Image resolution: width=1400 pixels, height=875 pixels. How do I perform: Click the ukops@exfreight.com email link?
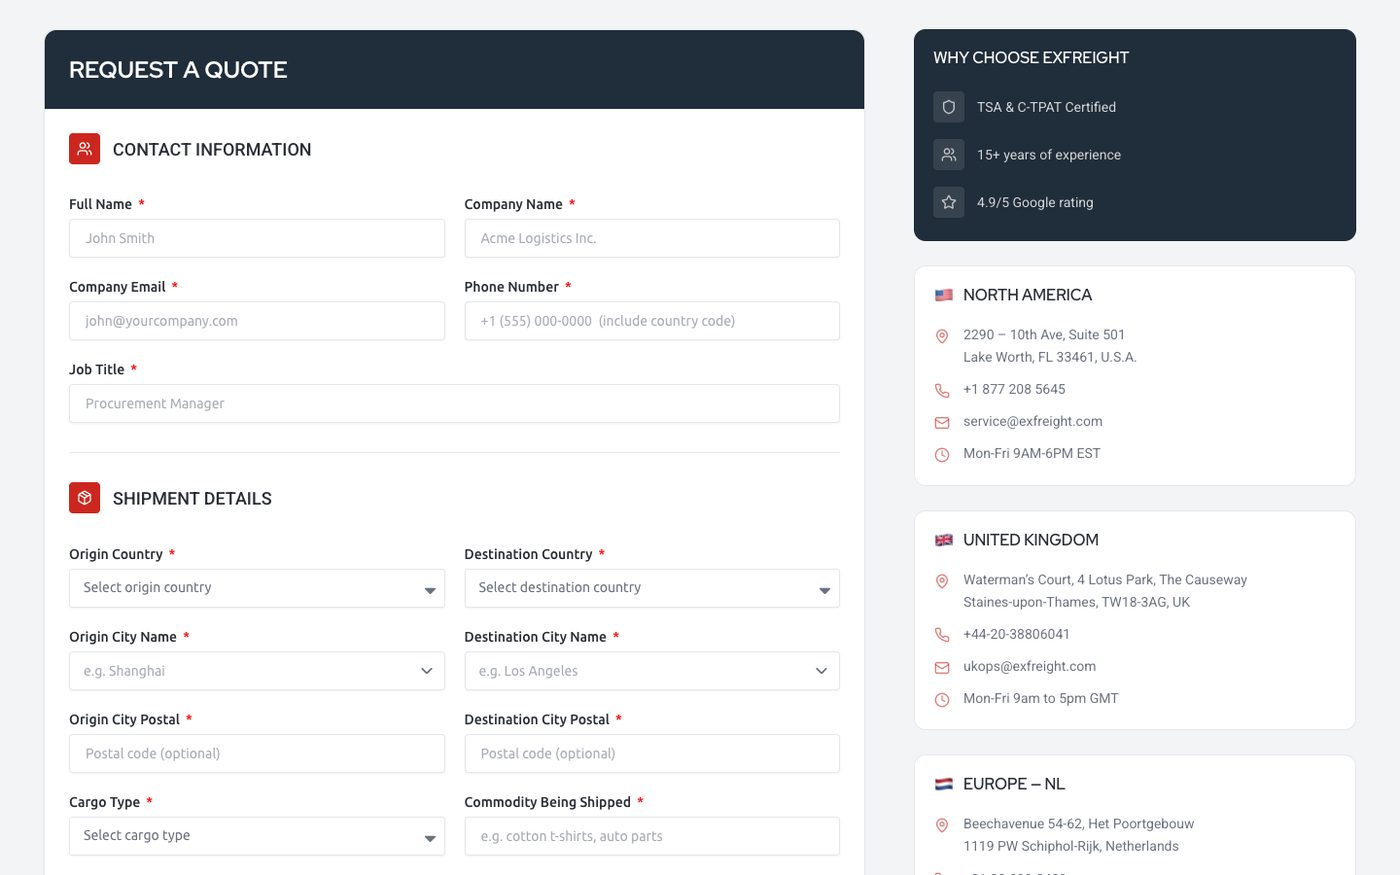click(1029, 666)
